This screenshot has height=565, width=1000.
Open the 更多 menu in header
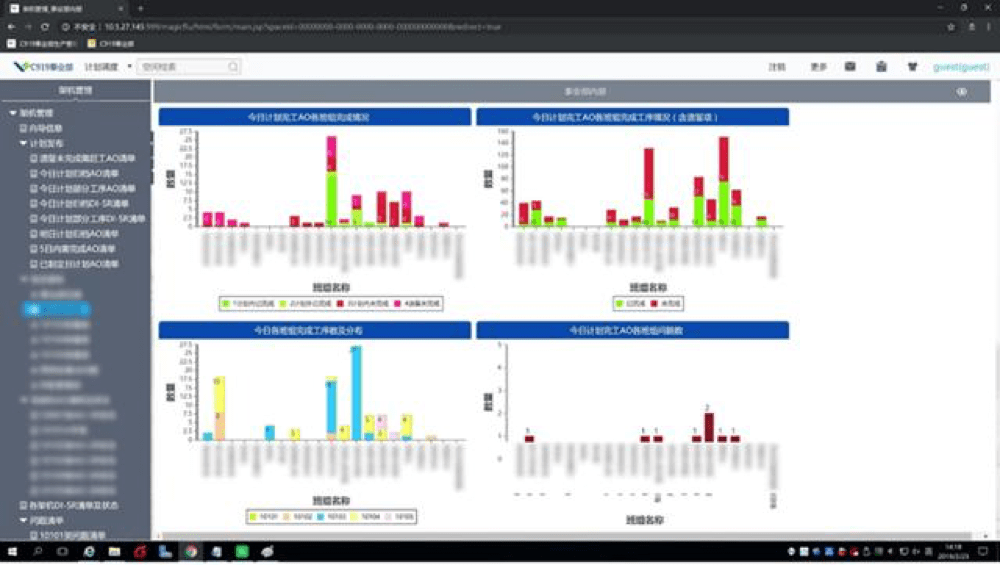[x=818, y=67]
